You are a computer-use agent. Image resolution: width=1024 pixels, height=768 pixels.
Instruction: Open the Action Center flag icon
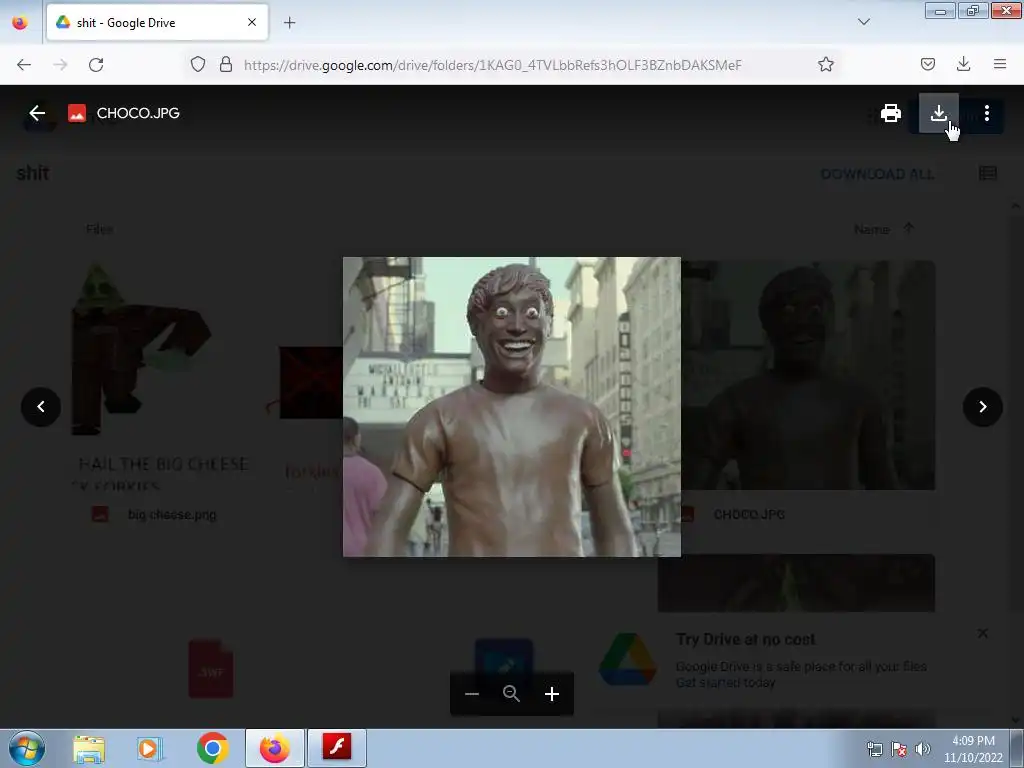click(x=899, y=749)
